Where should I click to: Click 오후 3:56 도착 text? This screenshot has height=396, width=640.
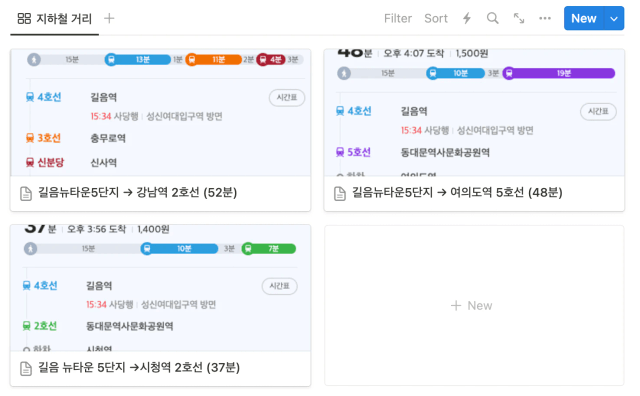pos(96,229)
